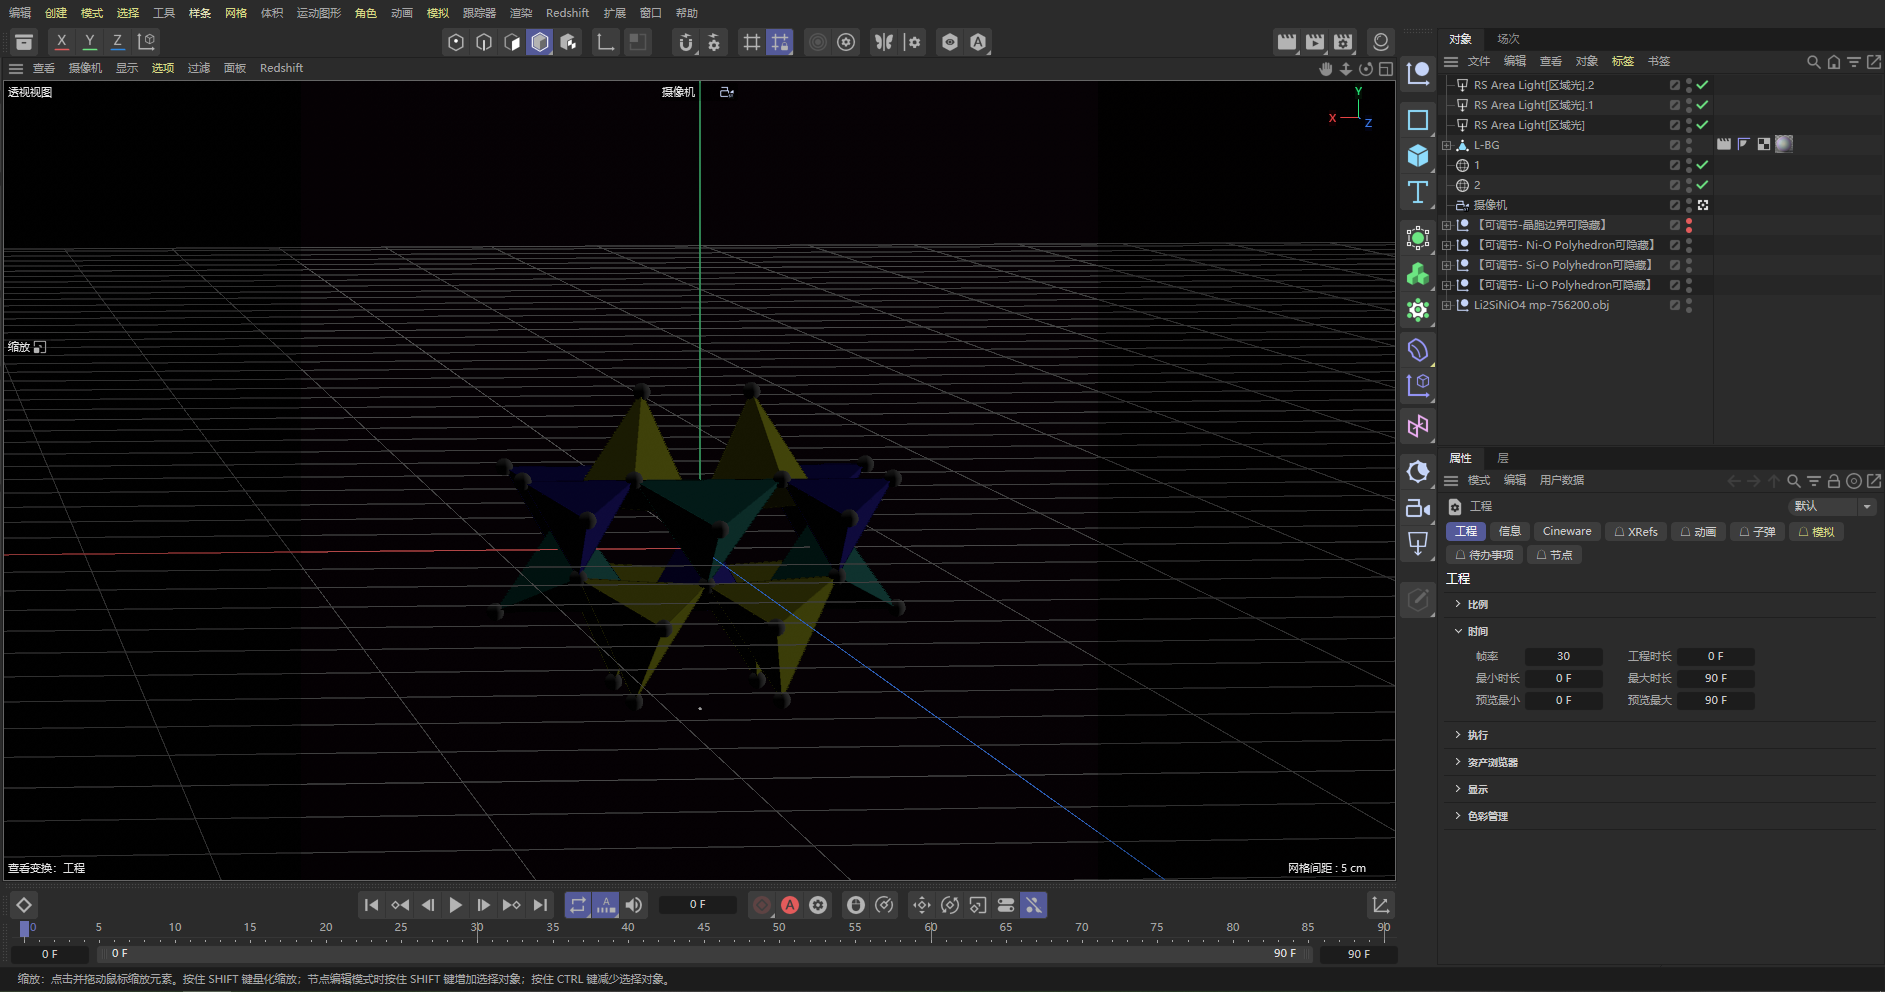Toggle enable checkmark for RS Area Light.2
Viewport: 1885px width, 992px height.
click(1702, 85)
